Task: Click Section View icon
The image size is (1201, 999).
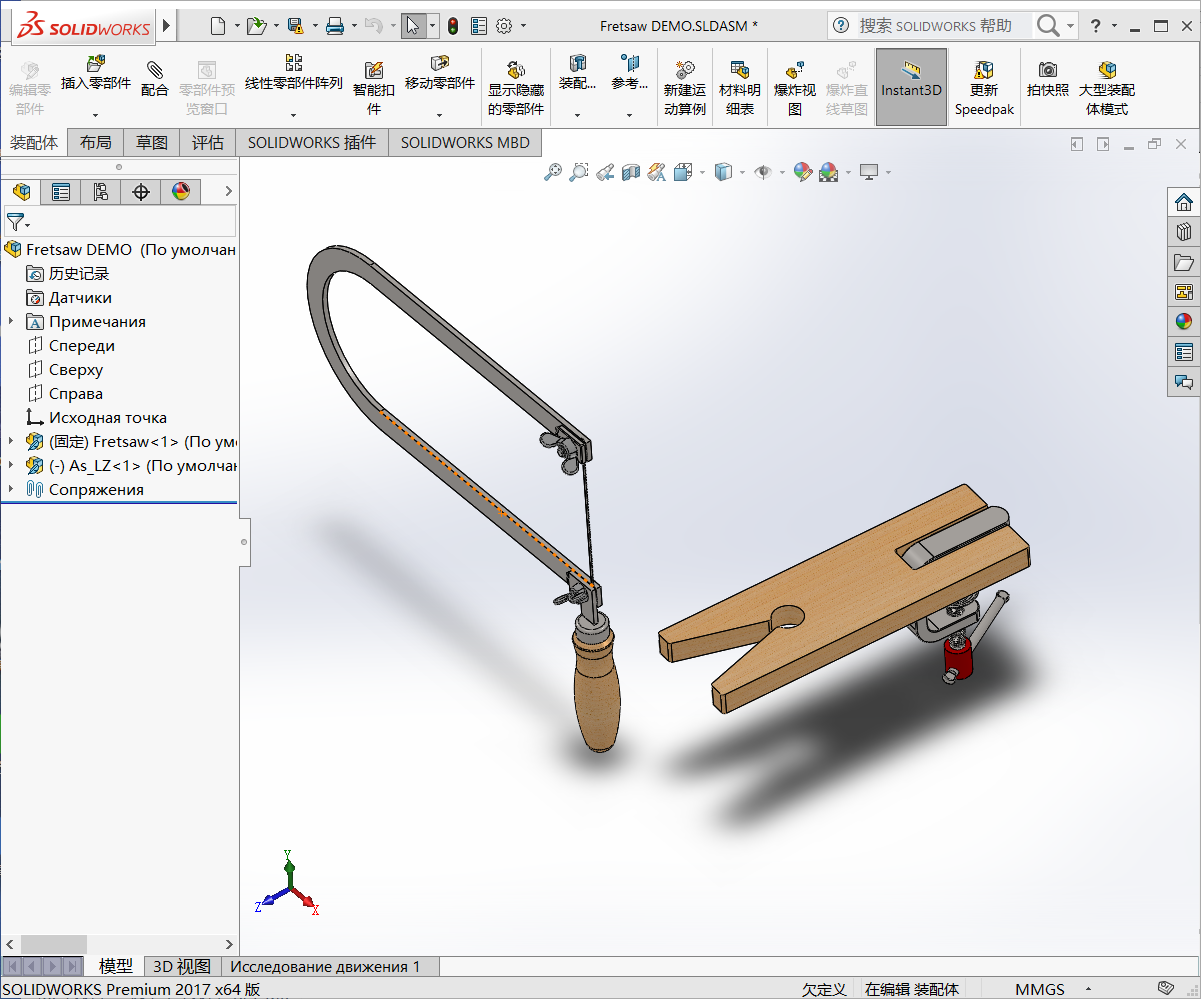Action: pos(631,172)
